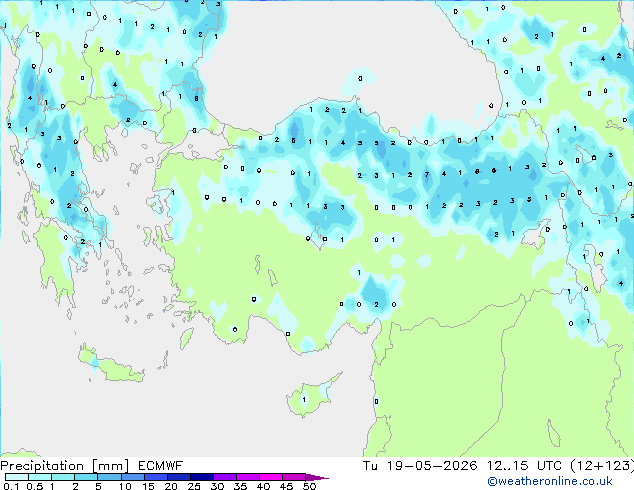Click the 40–45 mm magenta legend swatch
Screen dimensions: 634x490
pyautogui.click(x=271, y=477)
